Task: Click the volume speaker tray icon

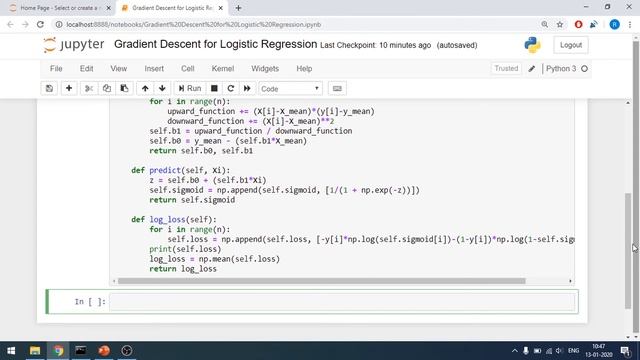Action: tap(559, 351)
